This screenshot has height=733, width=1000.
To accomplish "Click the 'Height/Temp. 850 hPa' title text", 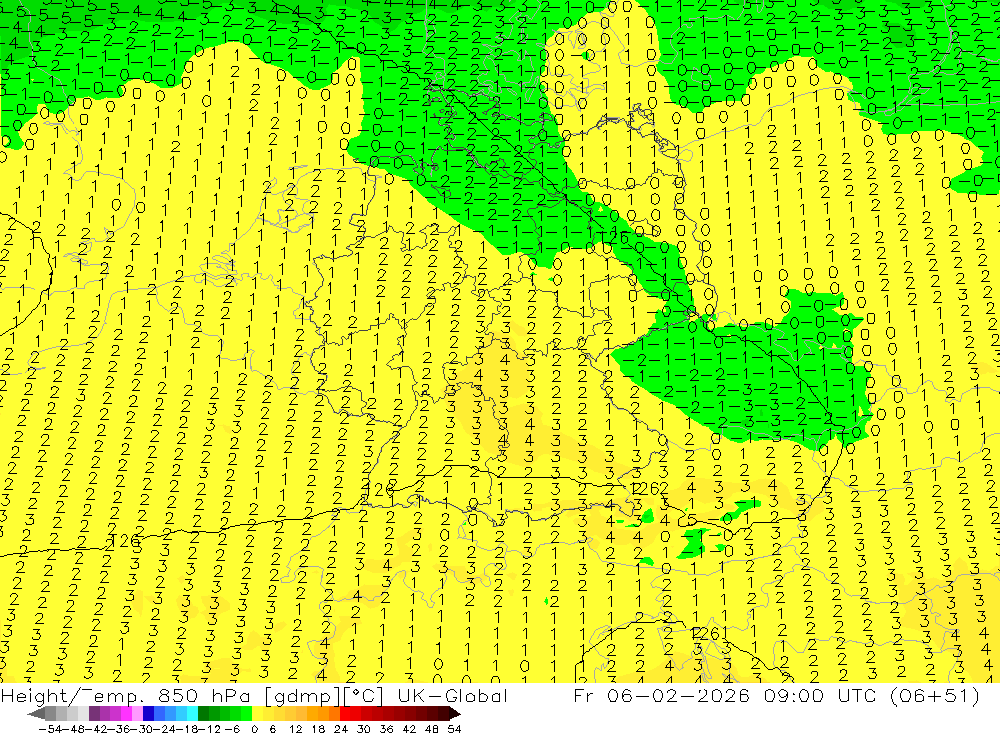I will pyautogui.click(x=128, y=695).
